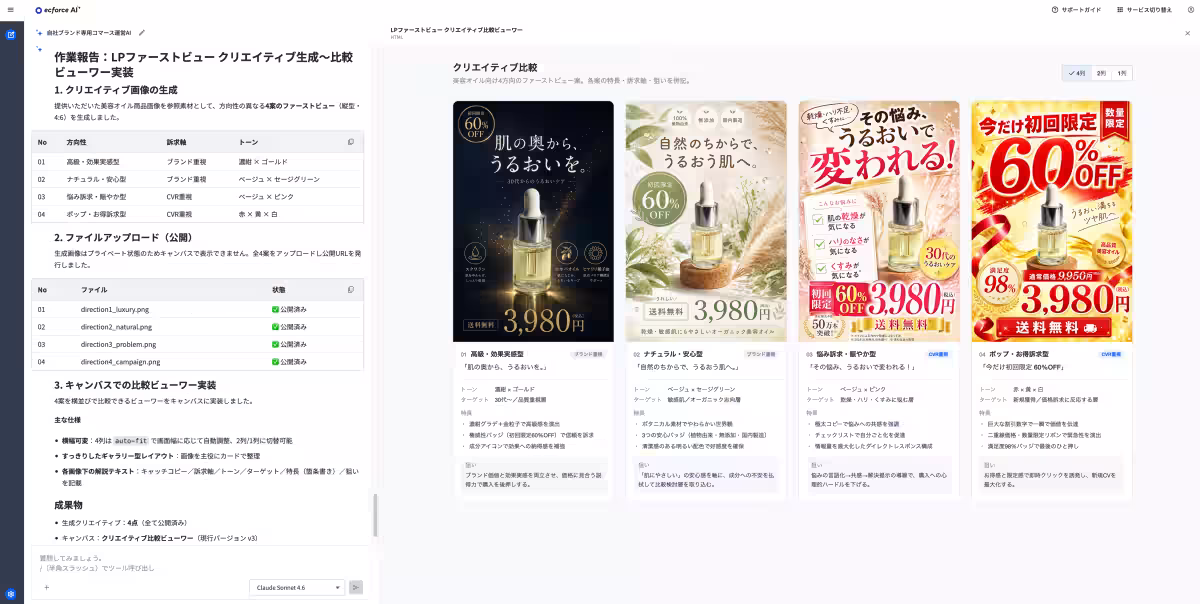Open the 高級・効果実感型 dark gold creative thumbnail
1200x604 pixels.
click(533, 221)
